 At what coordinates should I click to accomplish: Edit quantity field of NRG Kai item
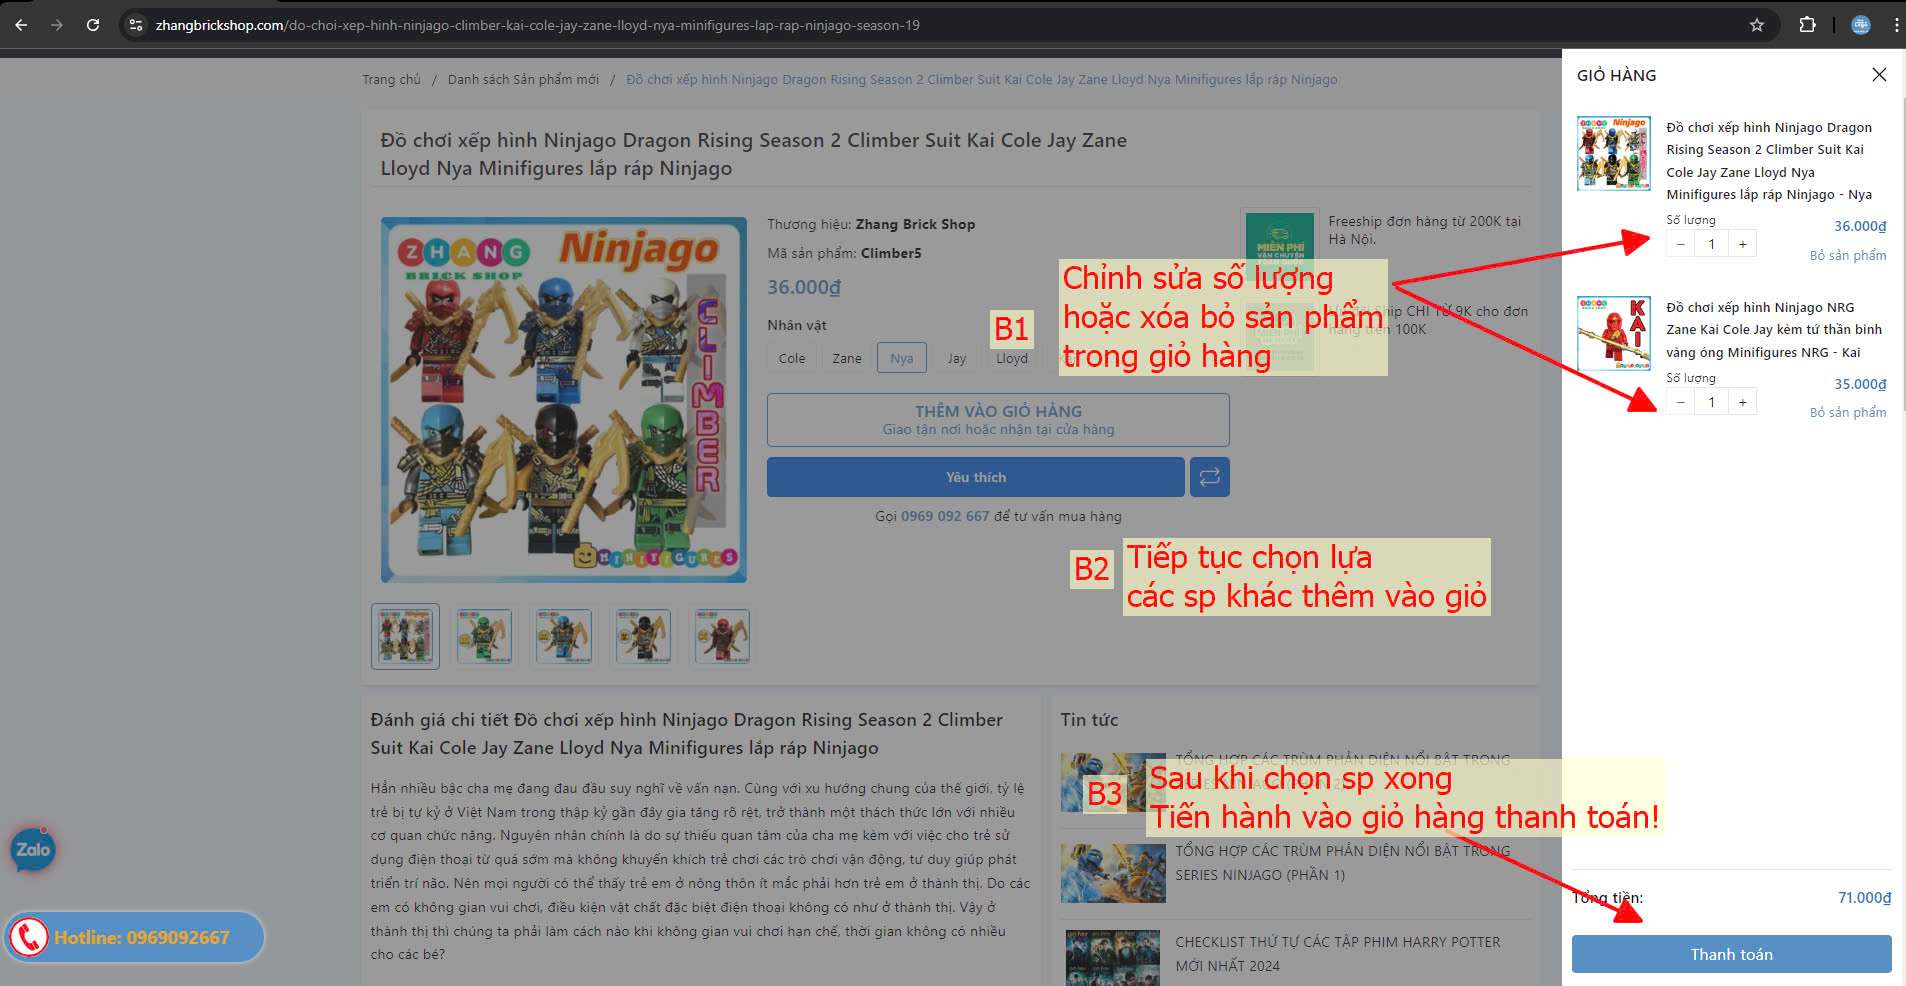pos(1711,402)
